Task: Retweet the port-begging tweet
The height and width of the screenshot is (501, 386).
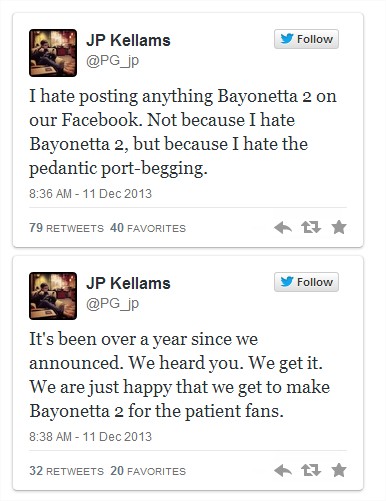Action: coord(311,228)
